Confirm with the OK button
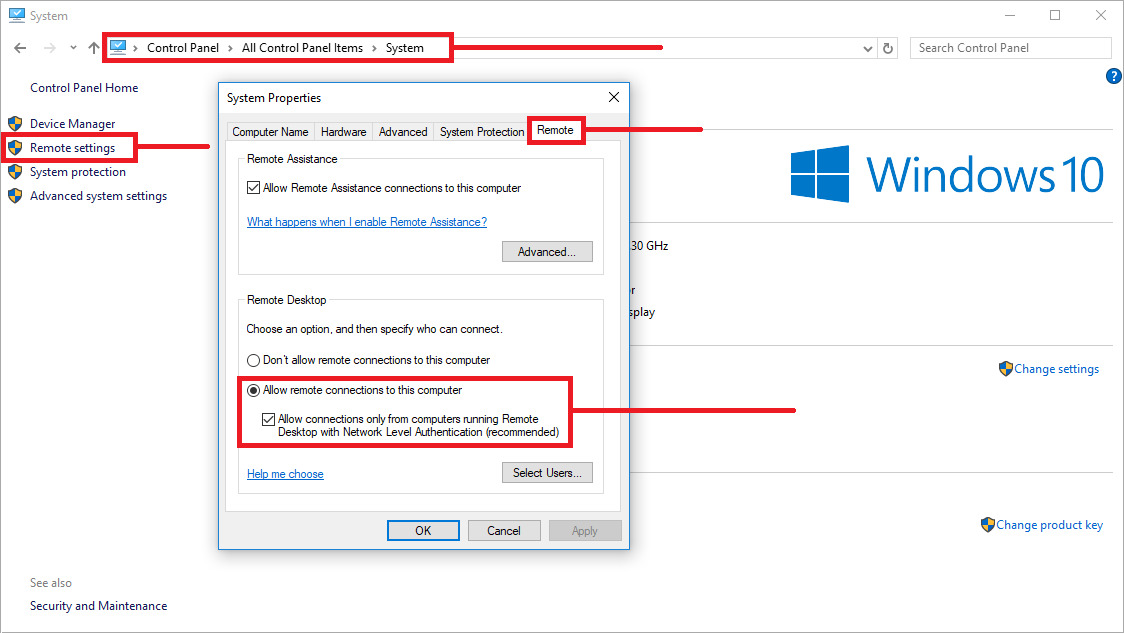 pyautogui.click(x=423, y=530)
